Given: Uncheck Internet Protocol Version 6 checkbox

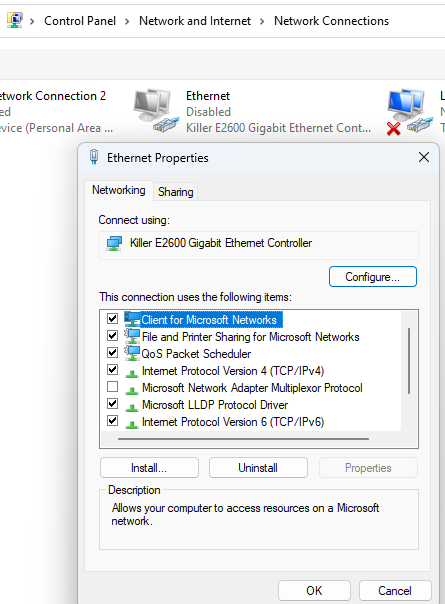Looking at the screenshot, I should pyautogui.click(x=113, y=420).
